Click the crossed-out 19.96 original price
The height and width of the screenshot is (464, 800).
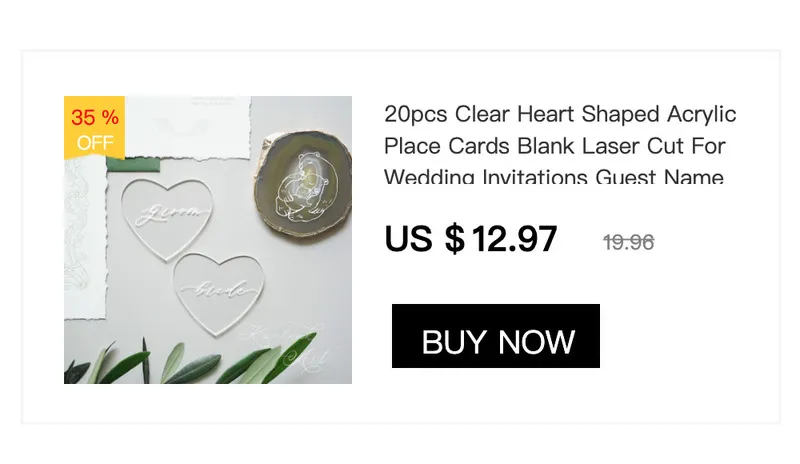pyautogui.click(x=629, y=242)
